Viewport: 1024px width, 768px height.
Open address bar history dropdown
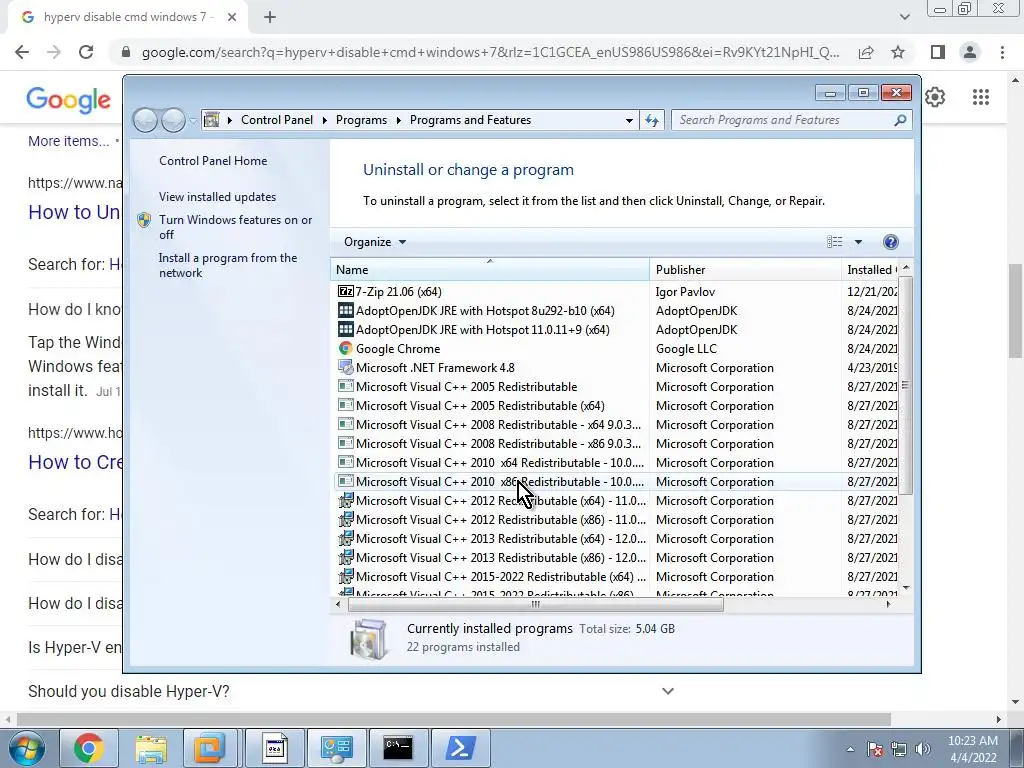629,120
